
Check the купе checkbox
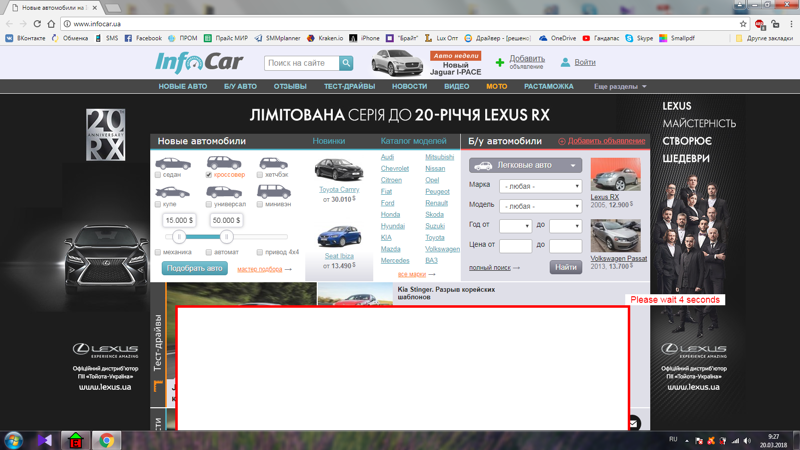pyautogui.click(x=158, y=205)
